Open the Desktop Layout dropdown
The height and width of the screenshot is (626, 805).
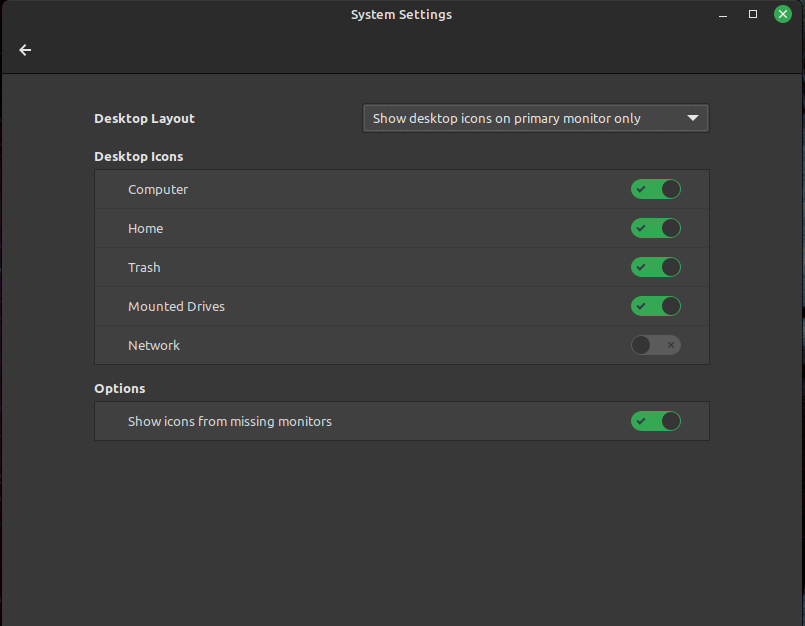coord(535,119)
